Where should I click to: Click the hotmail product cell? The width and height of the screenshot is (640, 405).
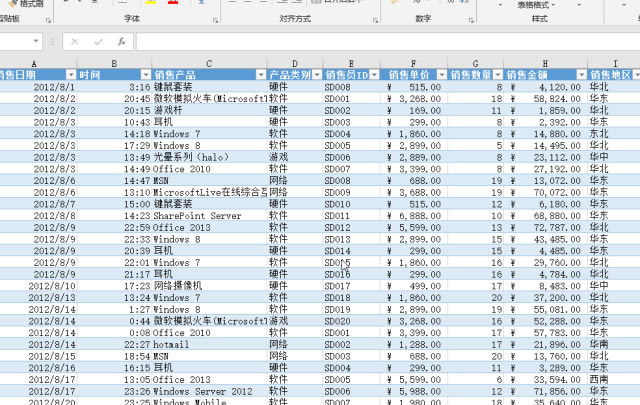[x=175, y=345]
